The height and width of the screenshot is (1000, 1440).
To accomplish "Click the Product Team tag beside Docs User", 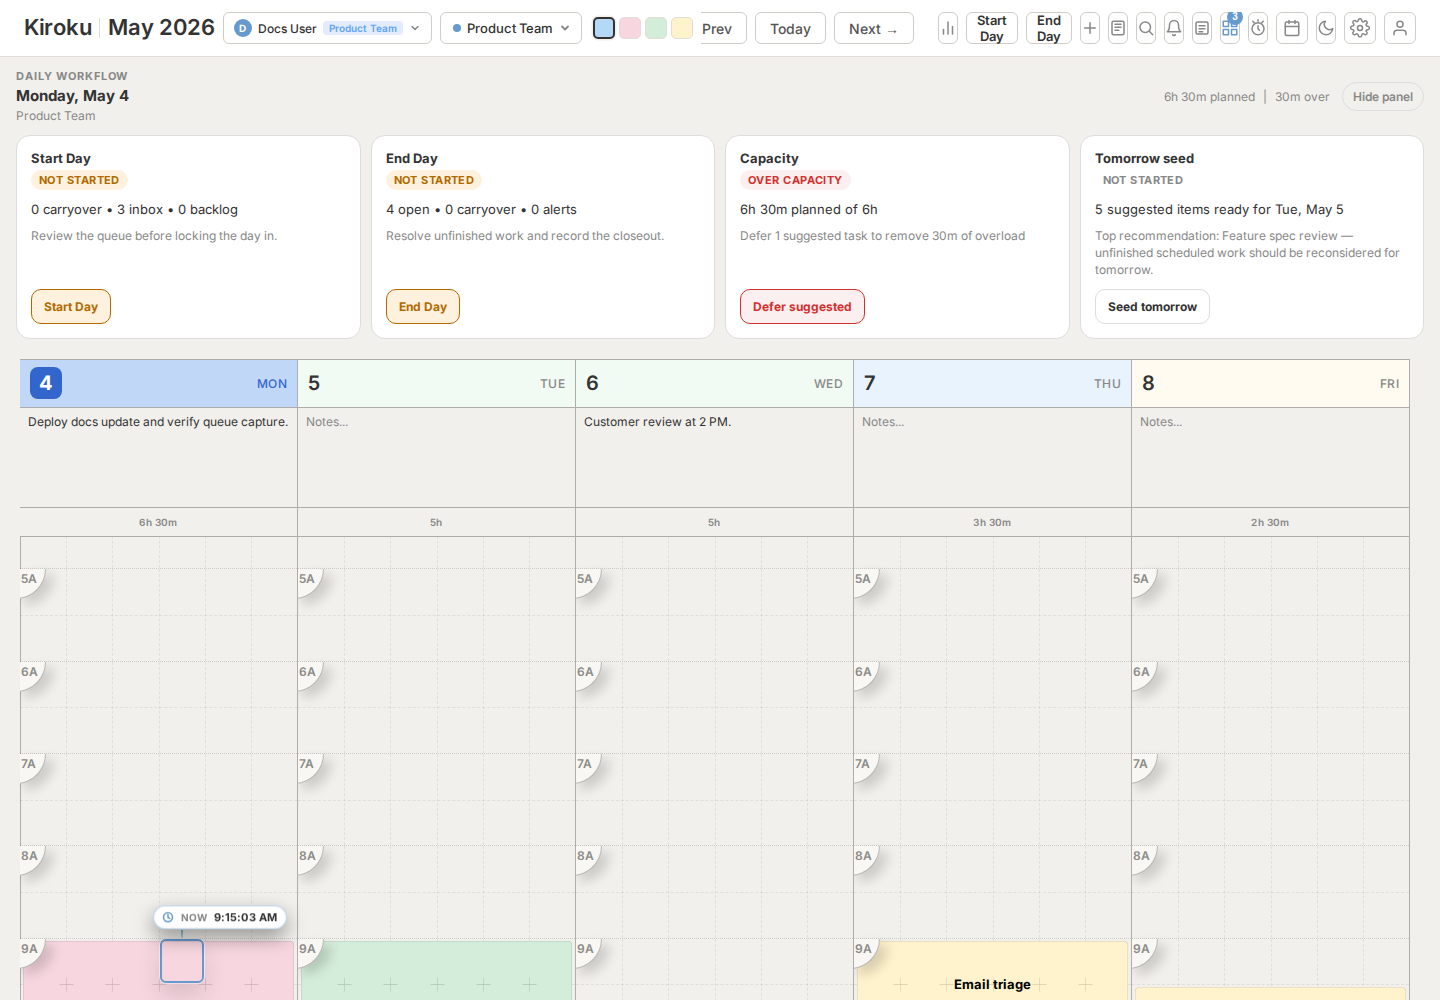I will click(363, 28).
